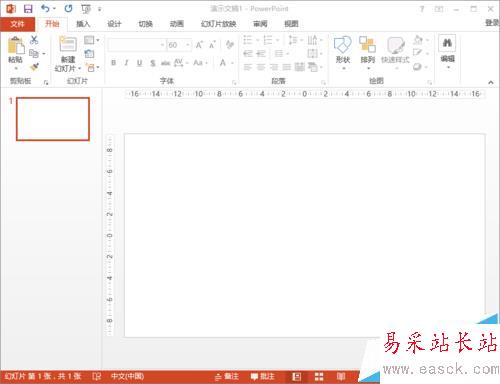The image size is (500, 384).
Task: Open Numbering list dropdown
Action: pyautogui.click(x=277, y=40)
